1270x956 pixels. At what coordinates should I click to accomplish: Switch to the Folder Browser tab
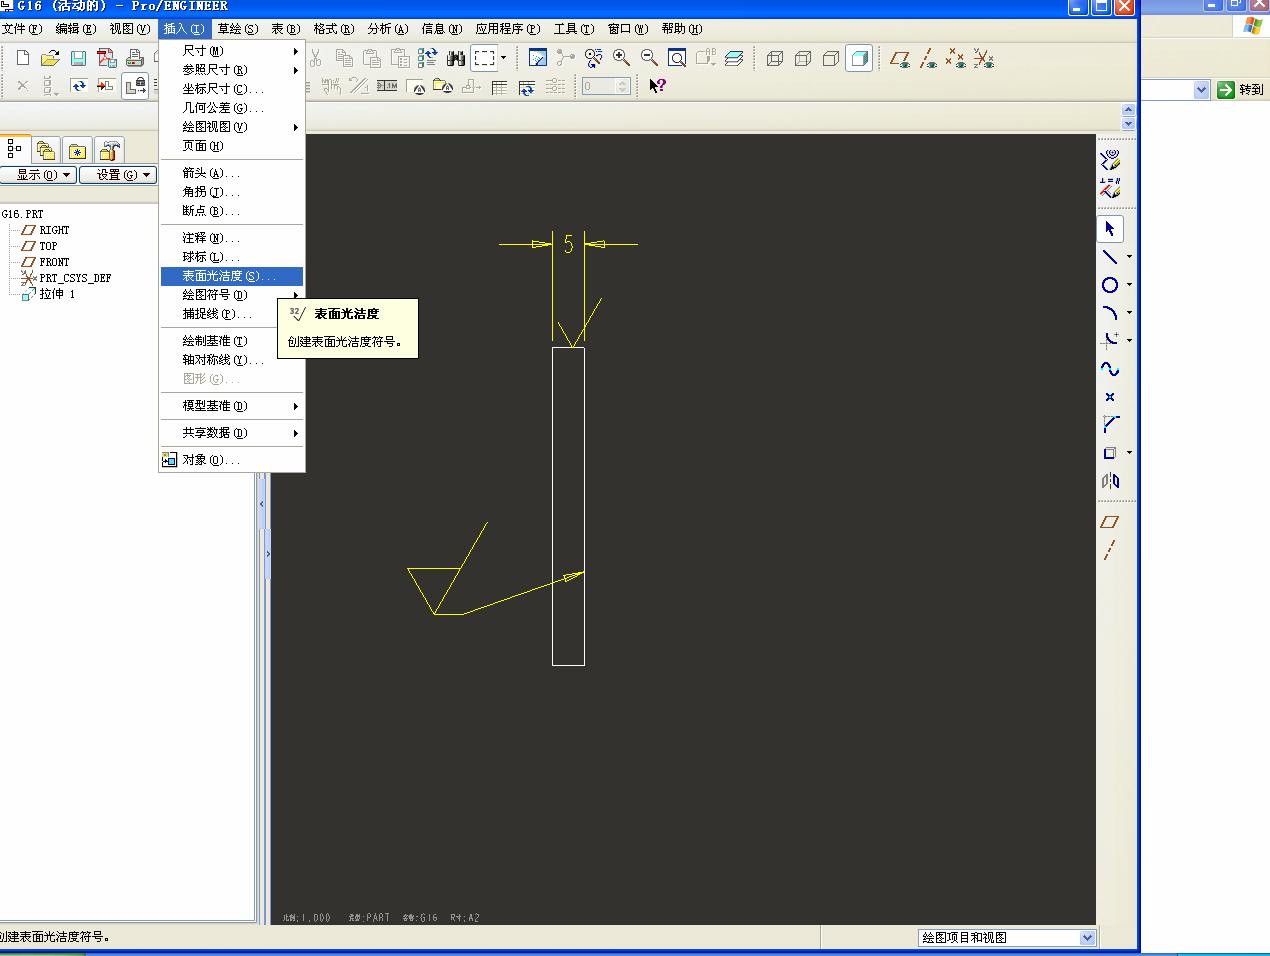pyautogui.click(x=46, y=150)
